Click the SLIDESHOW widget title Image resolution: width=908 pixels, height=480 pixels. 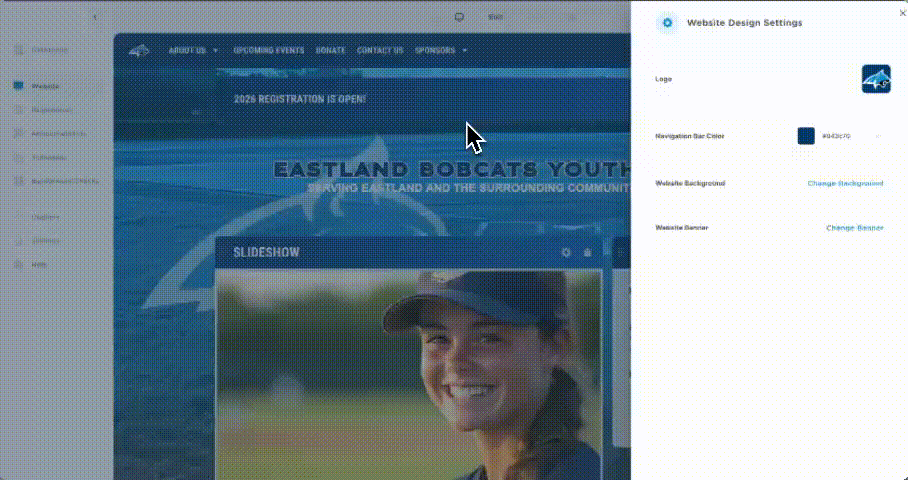click(x=266, y=252)
